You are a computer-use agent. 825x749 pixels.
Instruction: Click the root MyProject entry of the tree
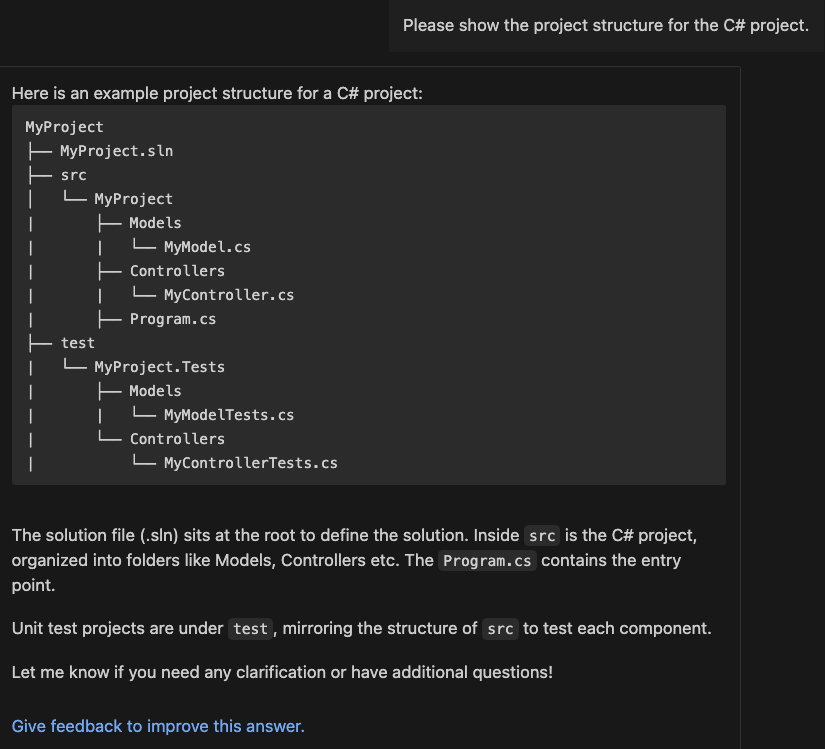pos(64,127)
